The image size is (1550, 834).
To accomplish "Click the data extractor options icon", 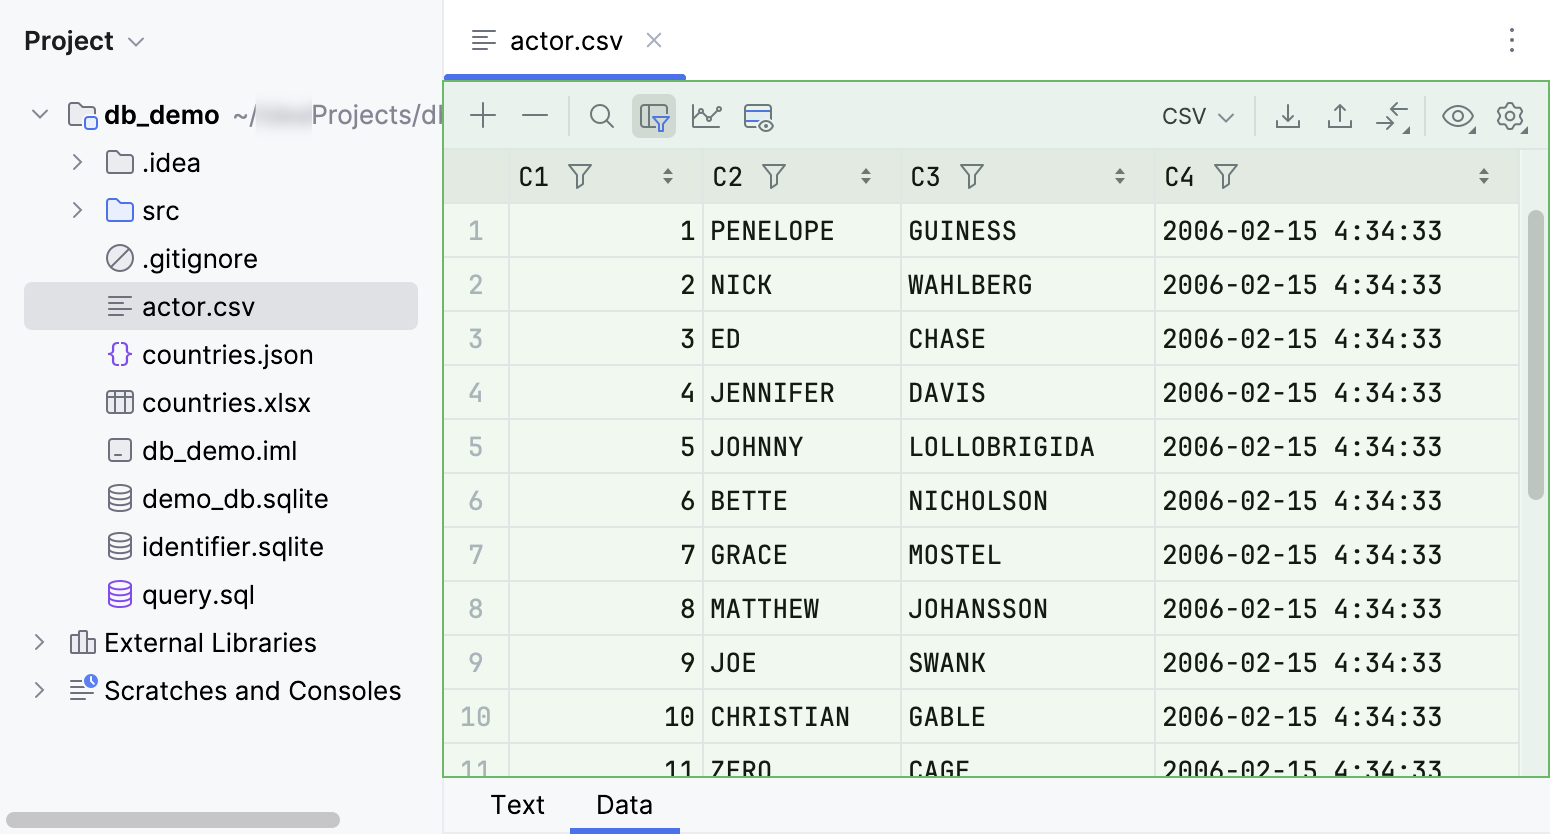I will point(758,117).
